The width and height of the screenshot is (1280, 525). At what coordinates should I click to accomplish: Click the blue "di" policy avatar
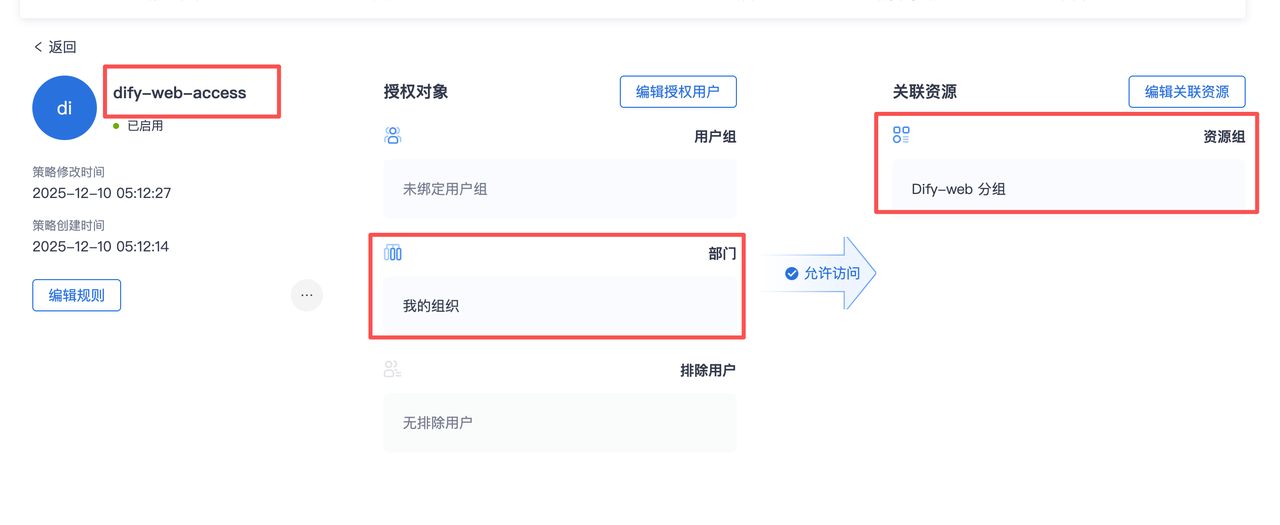click(64, 107)
